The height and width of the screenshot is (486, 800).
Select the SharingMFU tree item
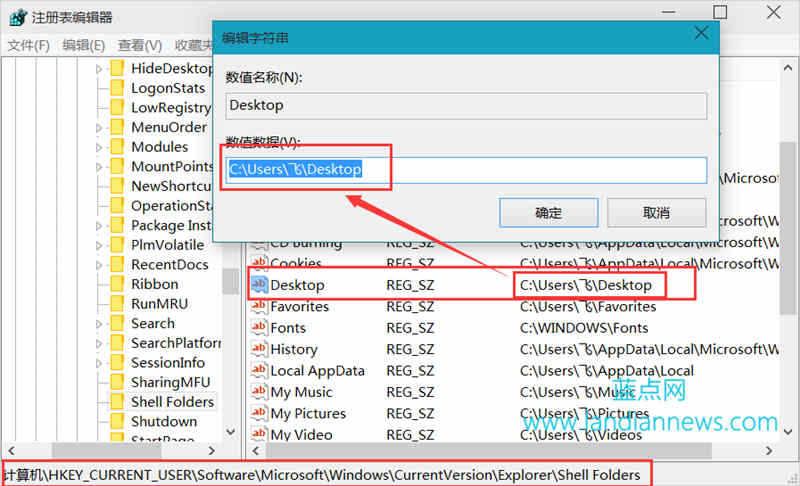(170, 382)
